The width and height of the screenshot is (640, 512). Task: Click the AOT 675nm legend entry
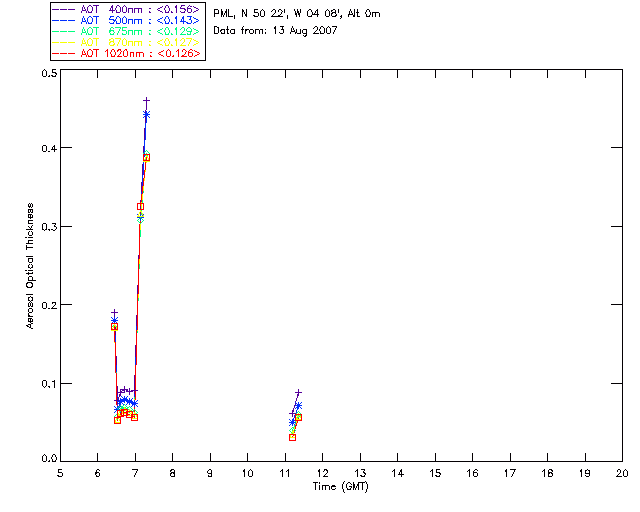click(x=126, y=31)
